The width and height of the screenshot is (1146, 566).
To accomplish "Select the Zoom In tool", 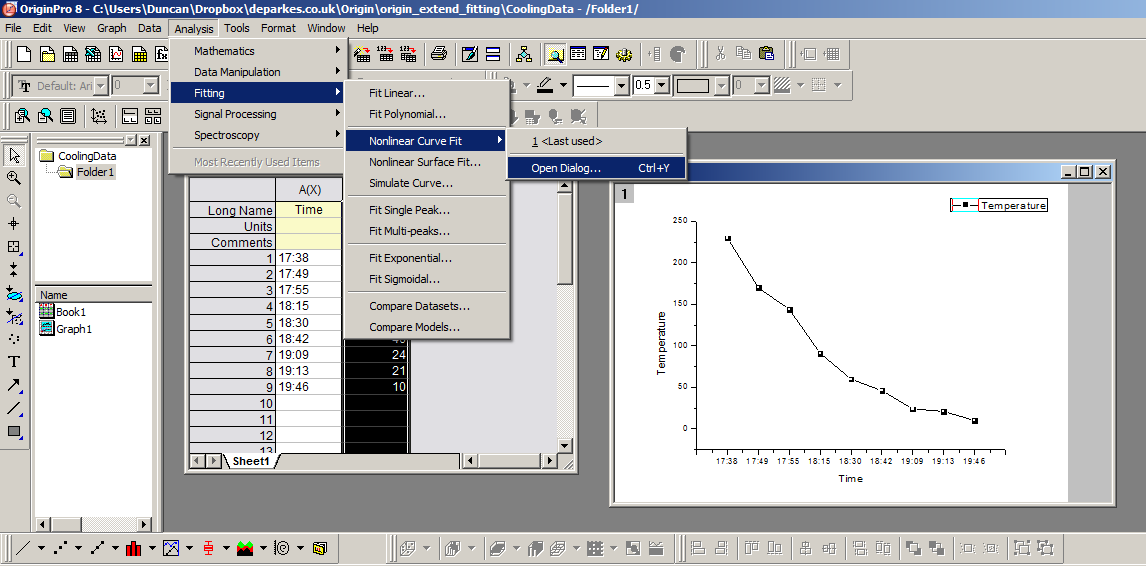I will [x=14, y=178].
